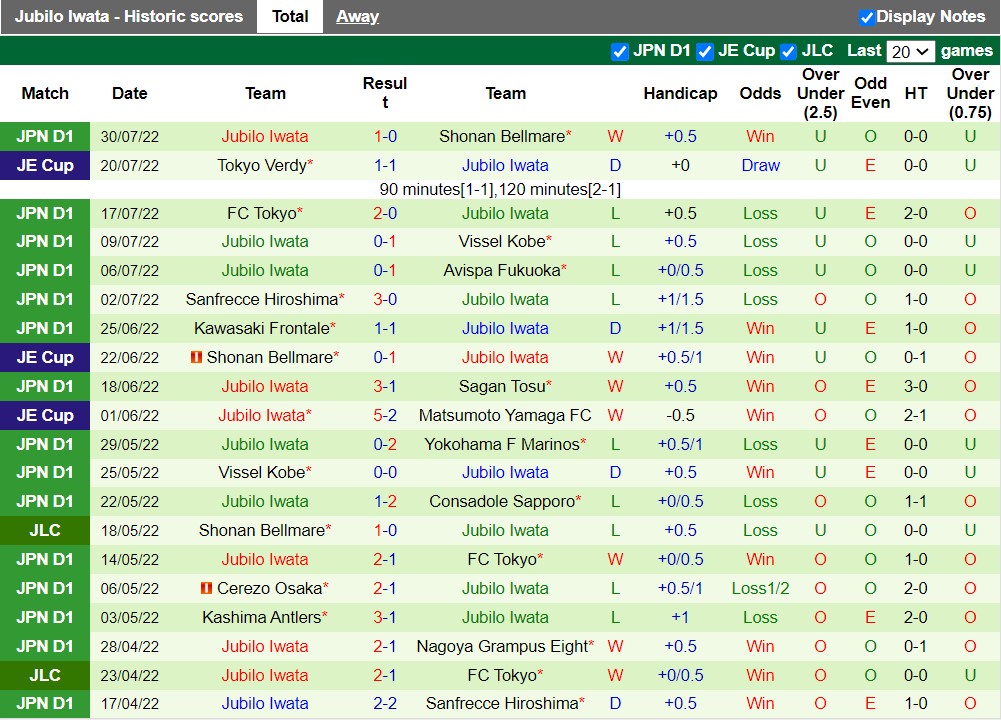
Task: Click Draw odds on Tokyo Verdy row
Action: click(x=760, y=165)
